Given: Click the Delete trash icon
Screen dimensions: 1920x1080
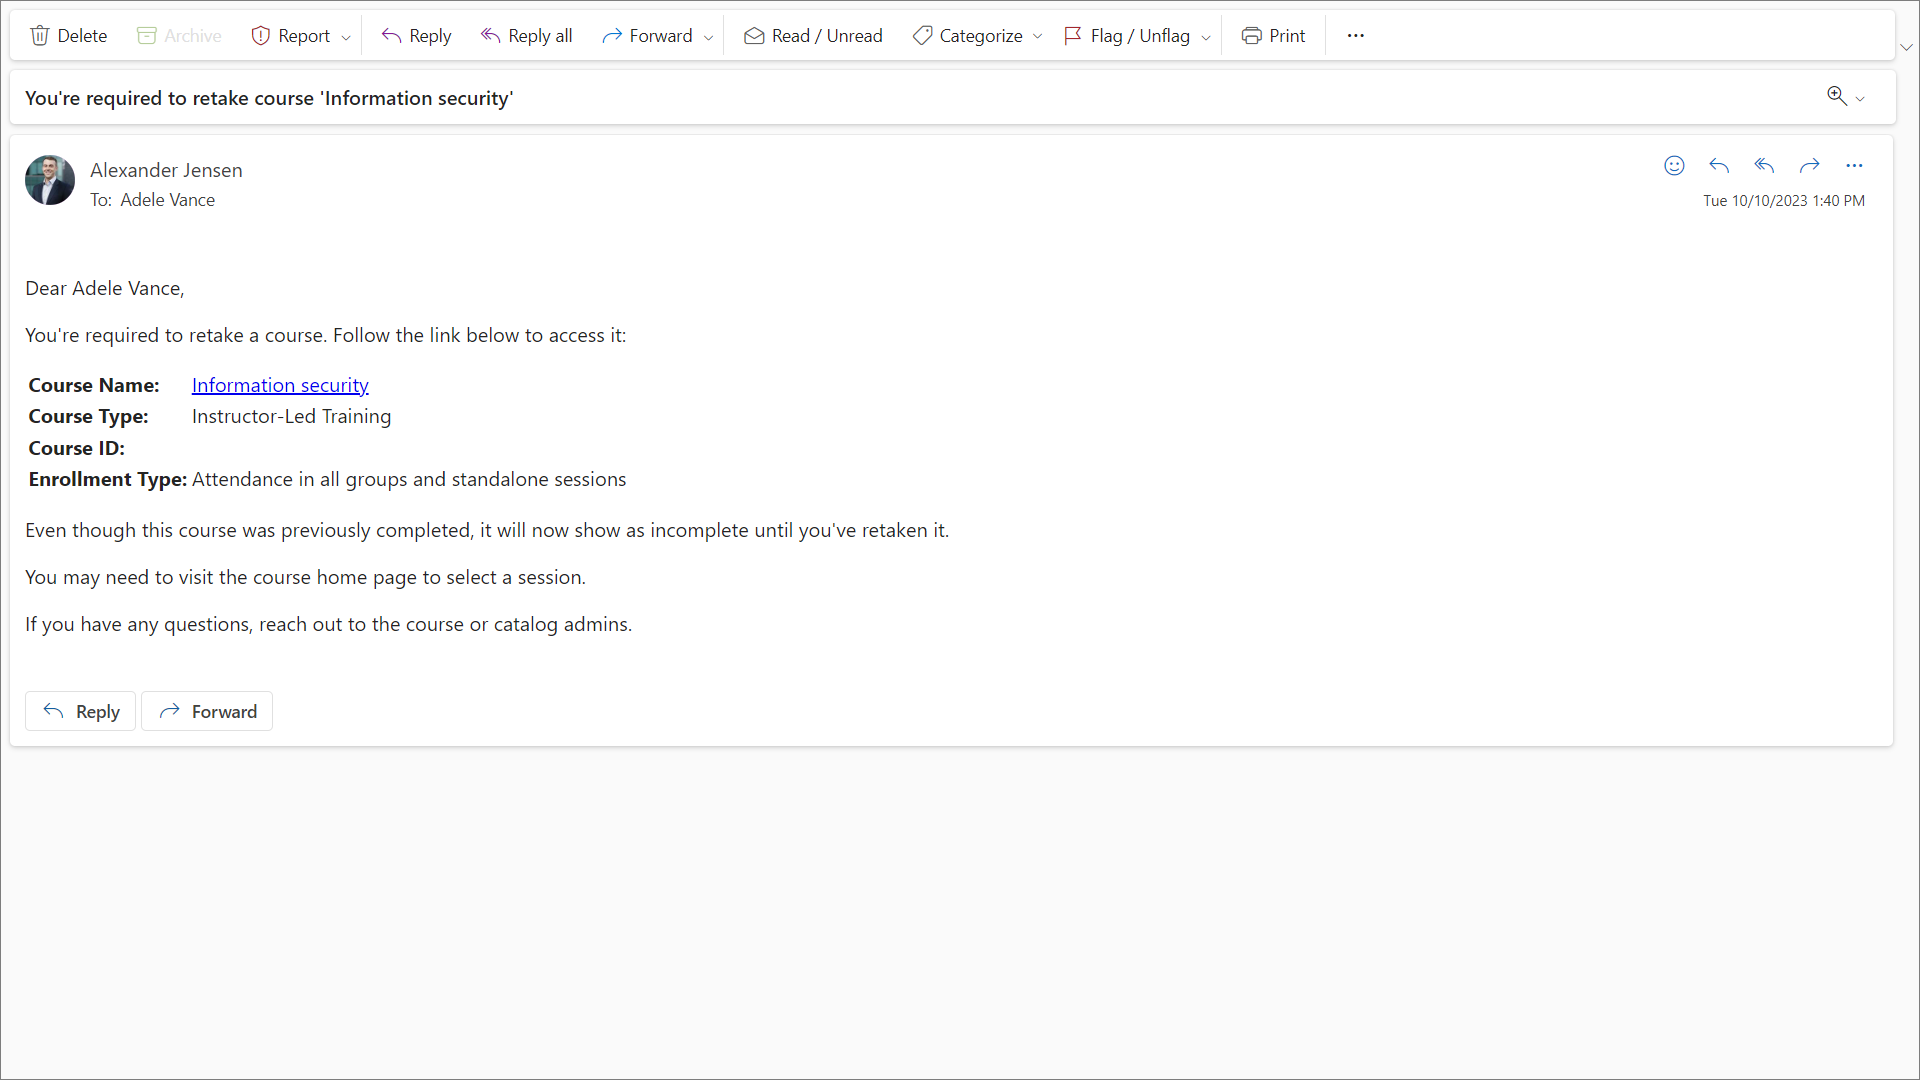Looking at the screenshot, I should pos(40,36).
